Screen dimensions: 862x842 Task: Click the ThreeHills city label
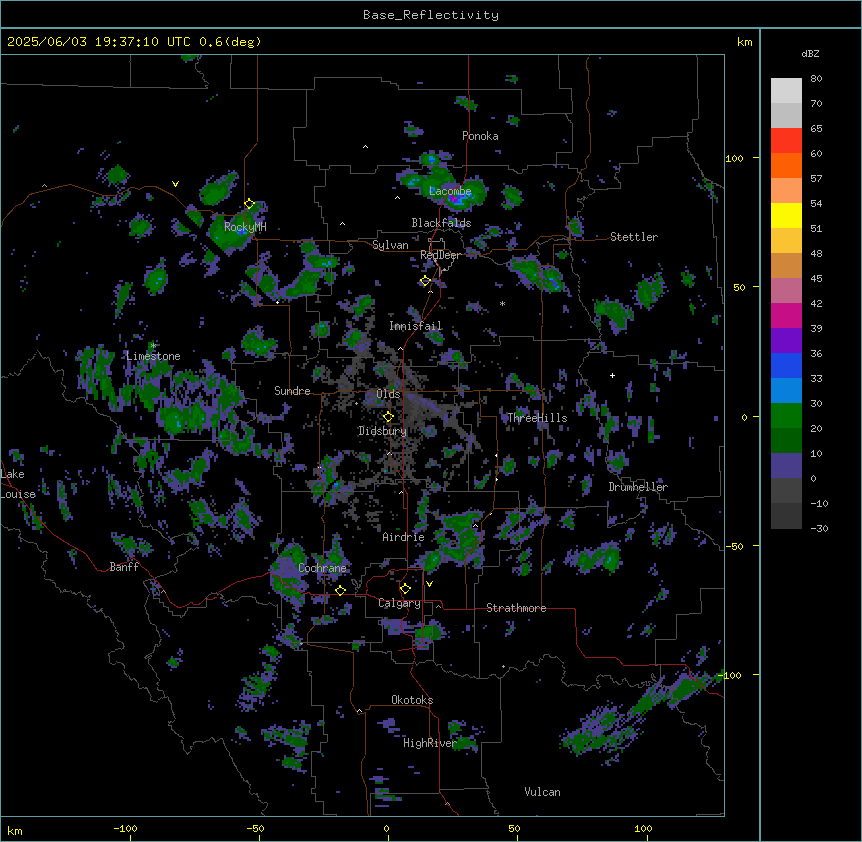point(537,418)
